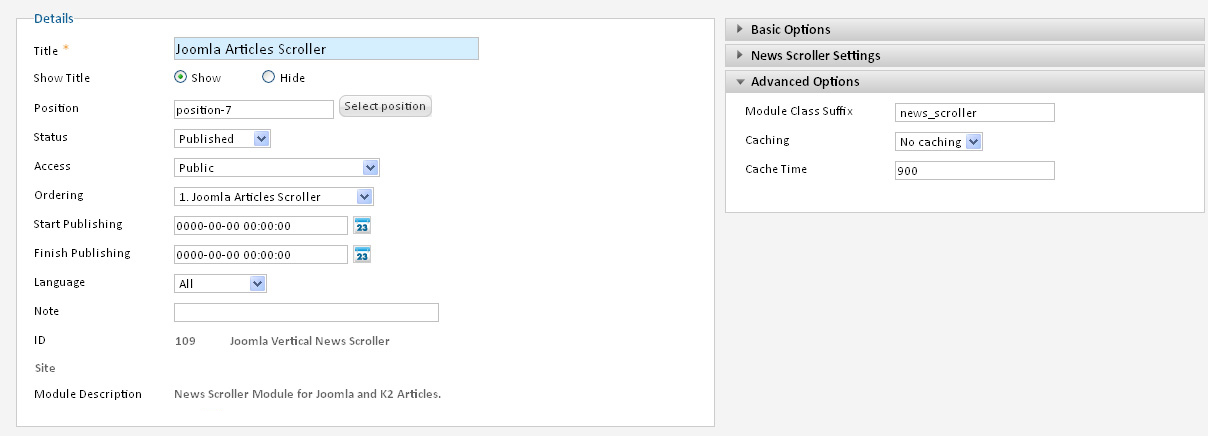Click the Select position button

pos(386,106)
